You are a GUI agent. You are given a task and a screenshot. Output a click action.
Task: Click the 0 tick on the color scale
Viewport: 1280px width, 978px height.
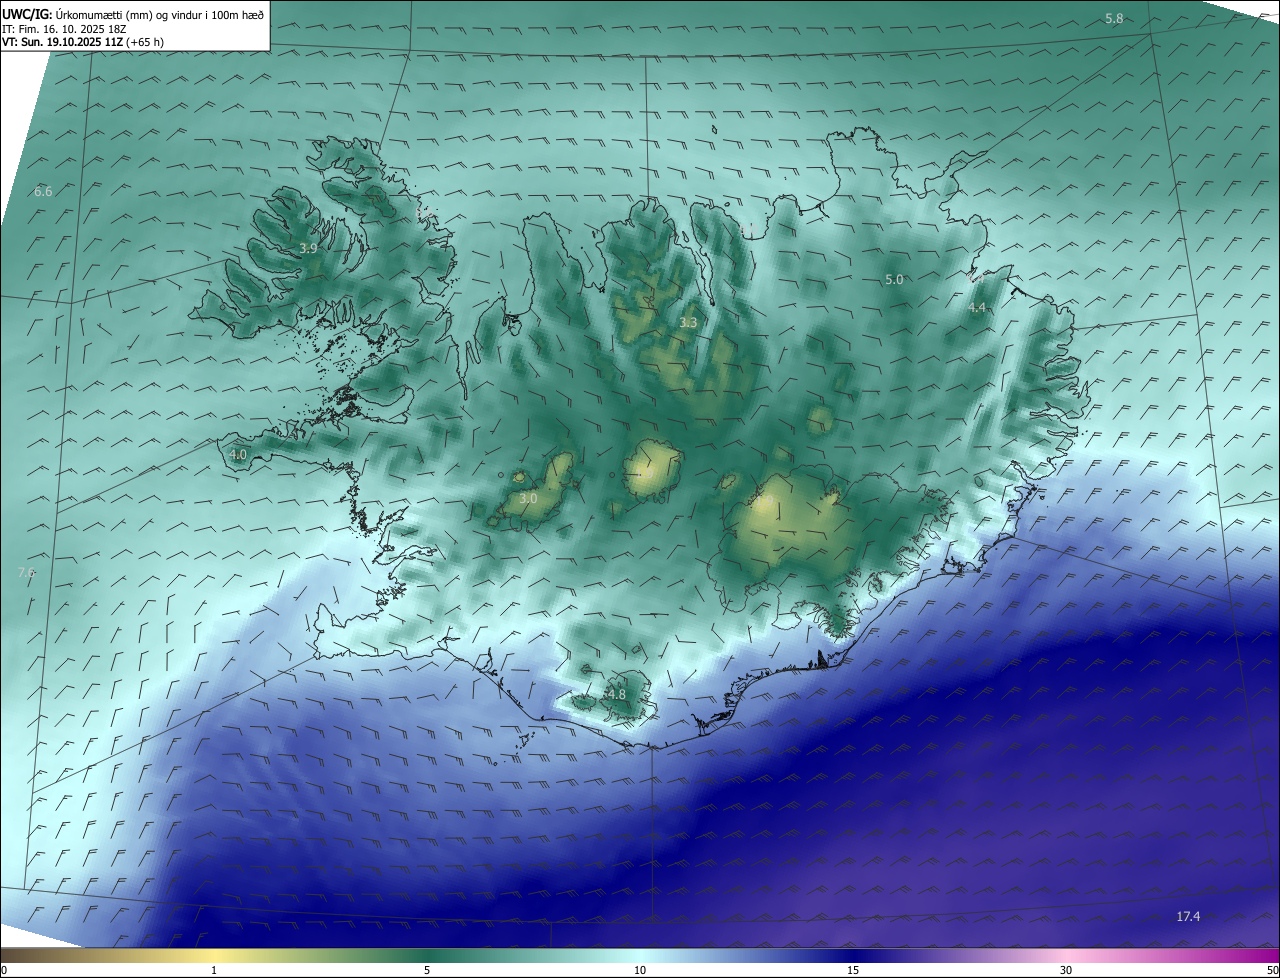click(4, 970)
